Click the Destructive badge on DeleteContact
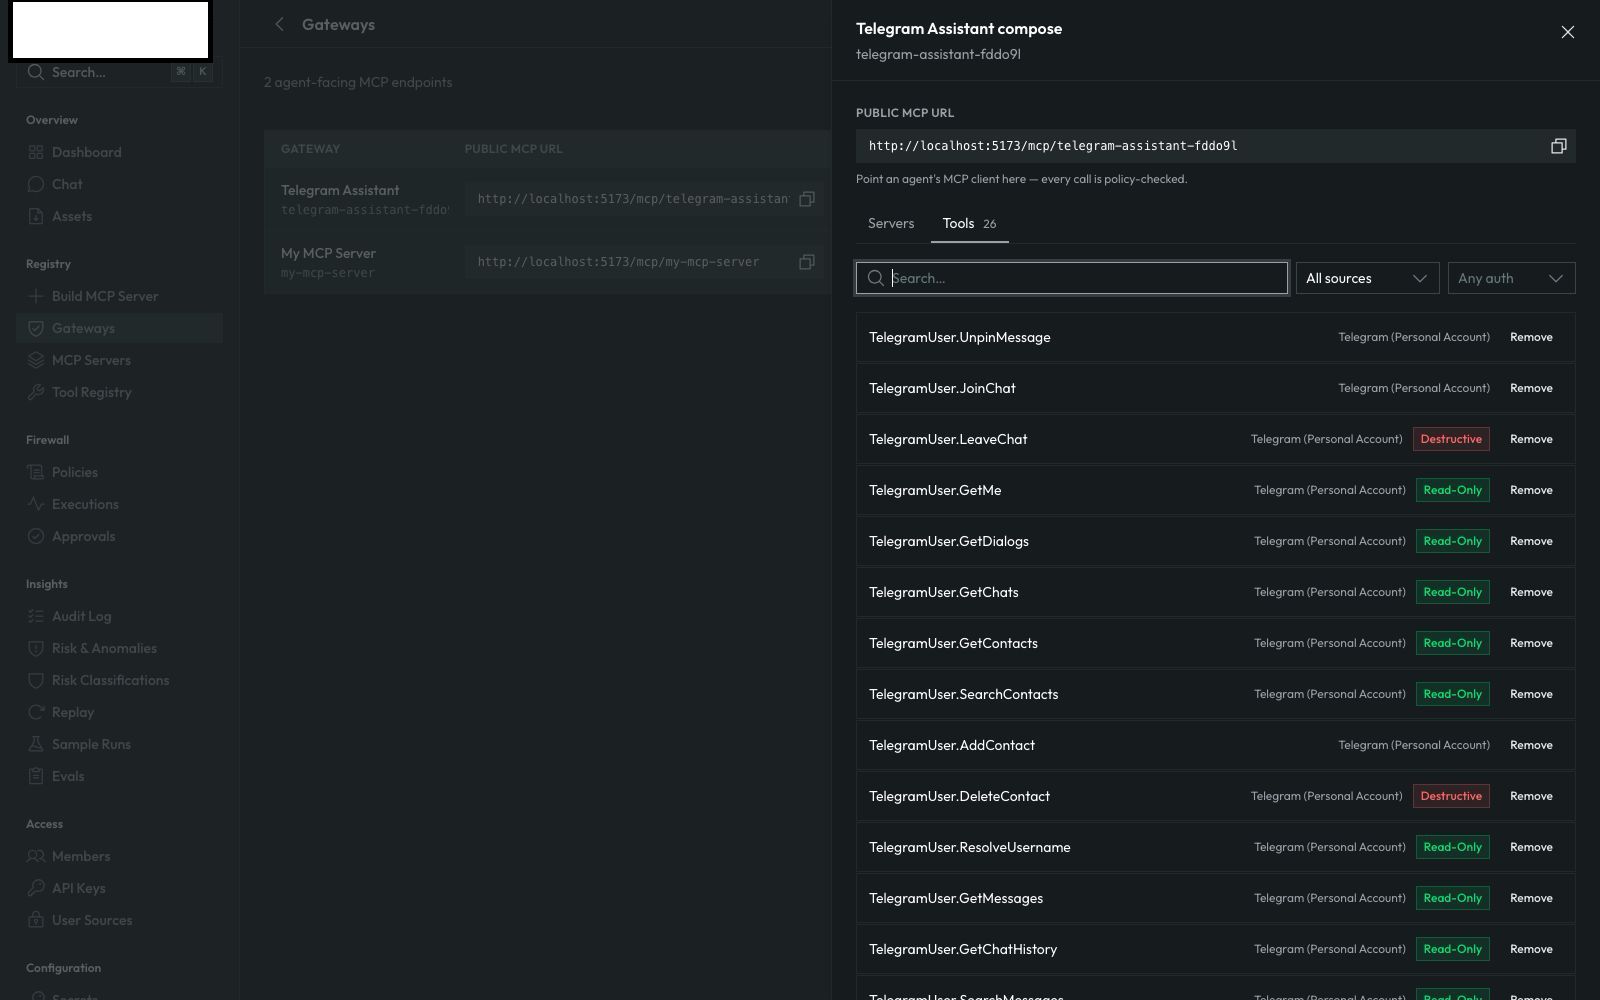Screen dimensions: 1600x1000 [x=1451, y=796]
